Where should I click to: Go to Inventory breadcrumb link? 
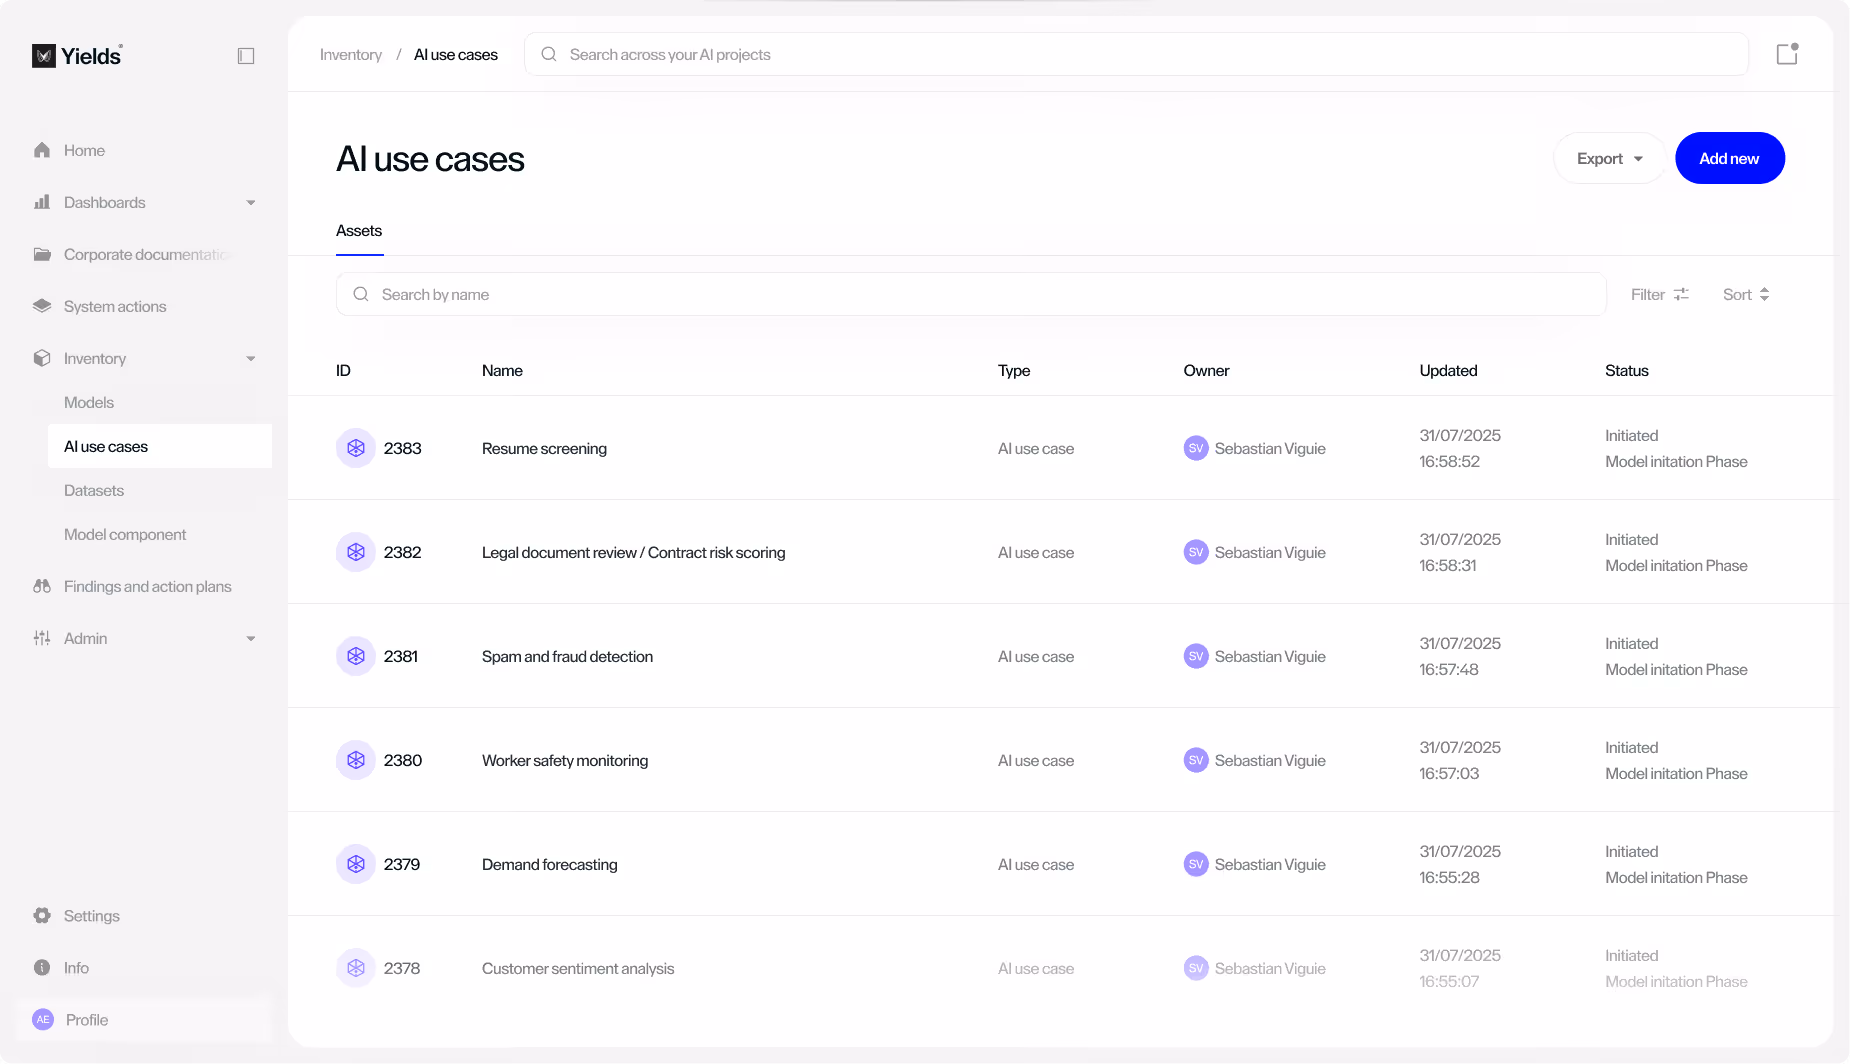click(x=351, y=54)
